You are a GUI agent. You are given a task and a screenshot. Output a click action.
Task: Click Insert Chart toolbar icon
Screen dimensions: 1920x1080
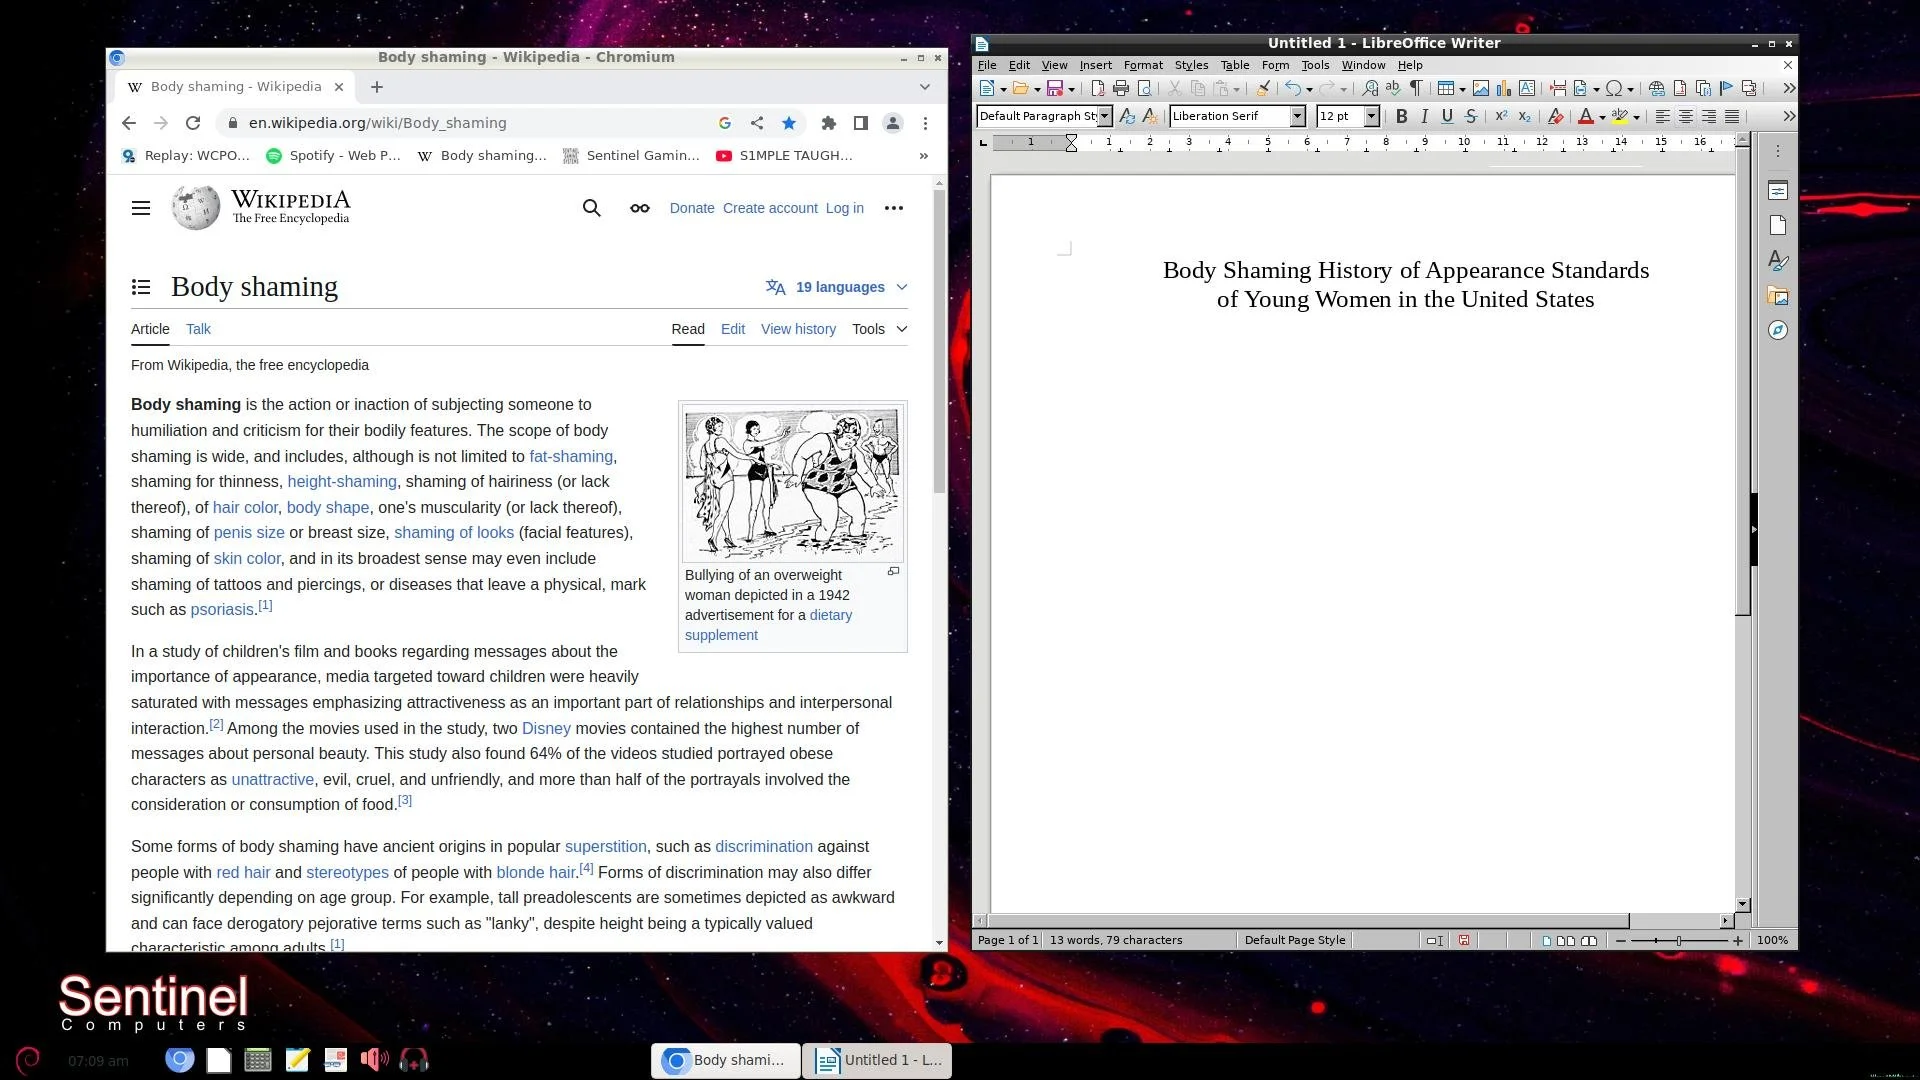coord(1504,89)
